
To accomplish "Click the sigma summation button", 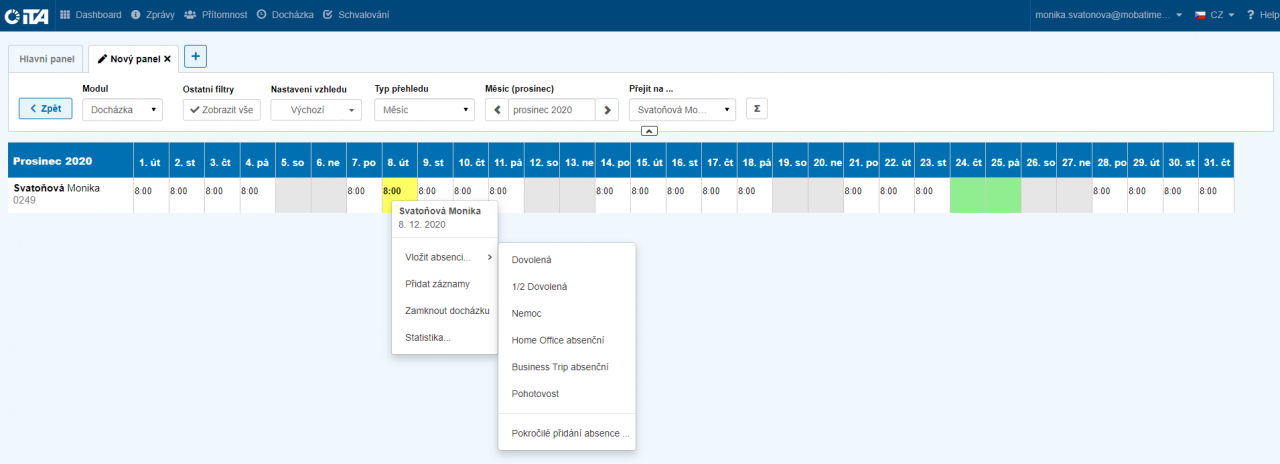I will (x=756, y=109).
